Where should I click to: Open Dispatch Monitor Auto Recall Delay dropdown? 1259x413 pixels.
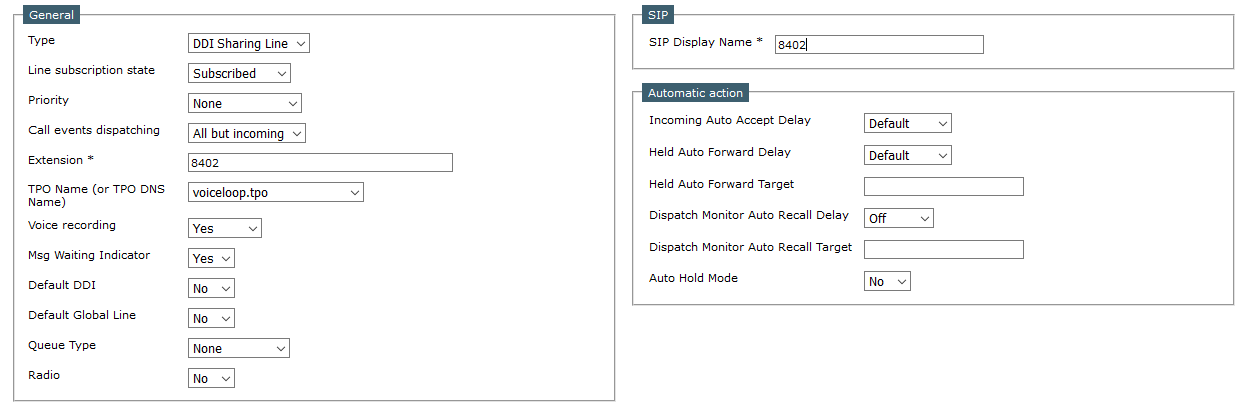899,218
